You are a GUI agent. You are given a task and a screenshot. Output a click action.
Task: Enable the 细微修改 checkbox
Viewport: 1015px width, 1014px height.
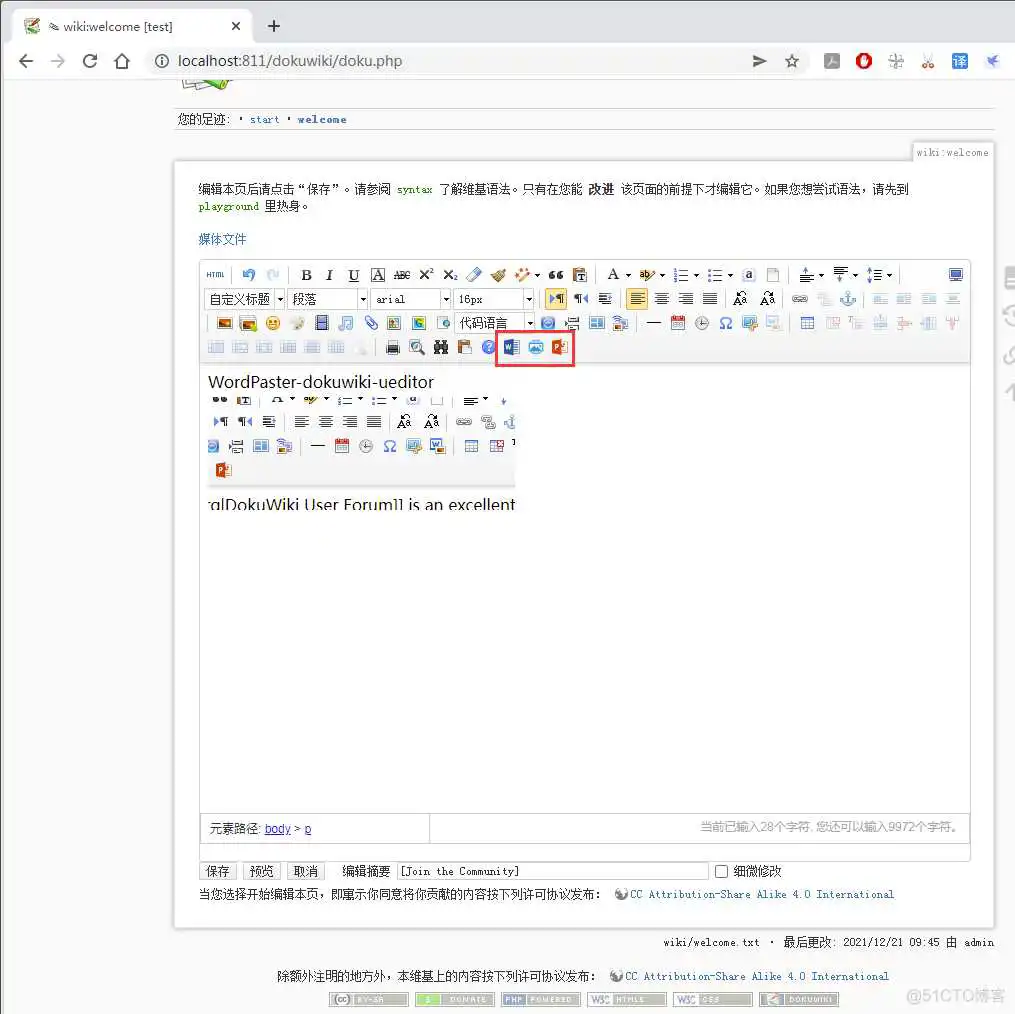click(x=721, y=871)
